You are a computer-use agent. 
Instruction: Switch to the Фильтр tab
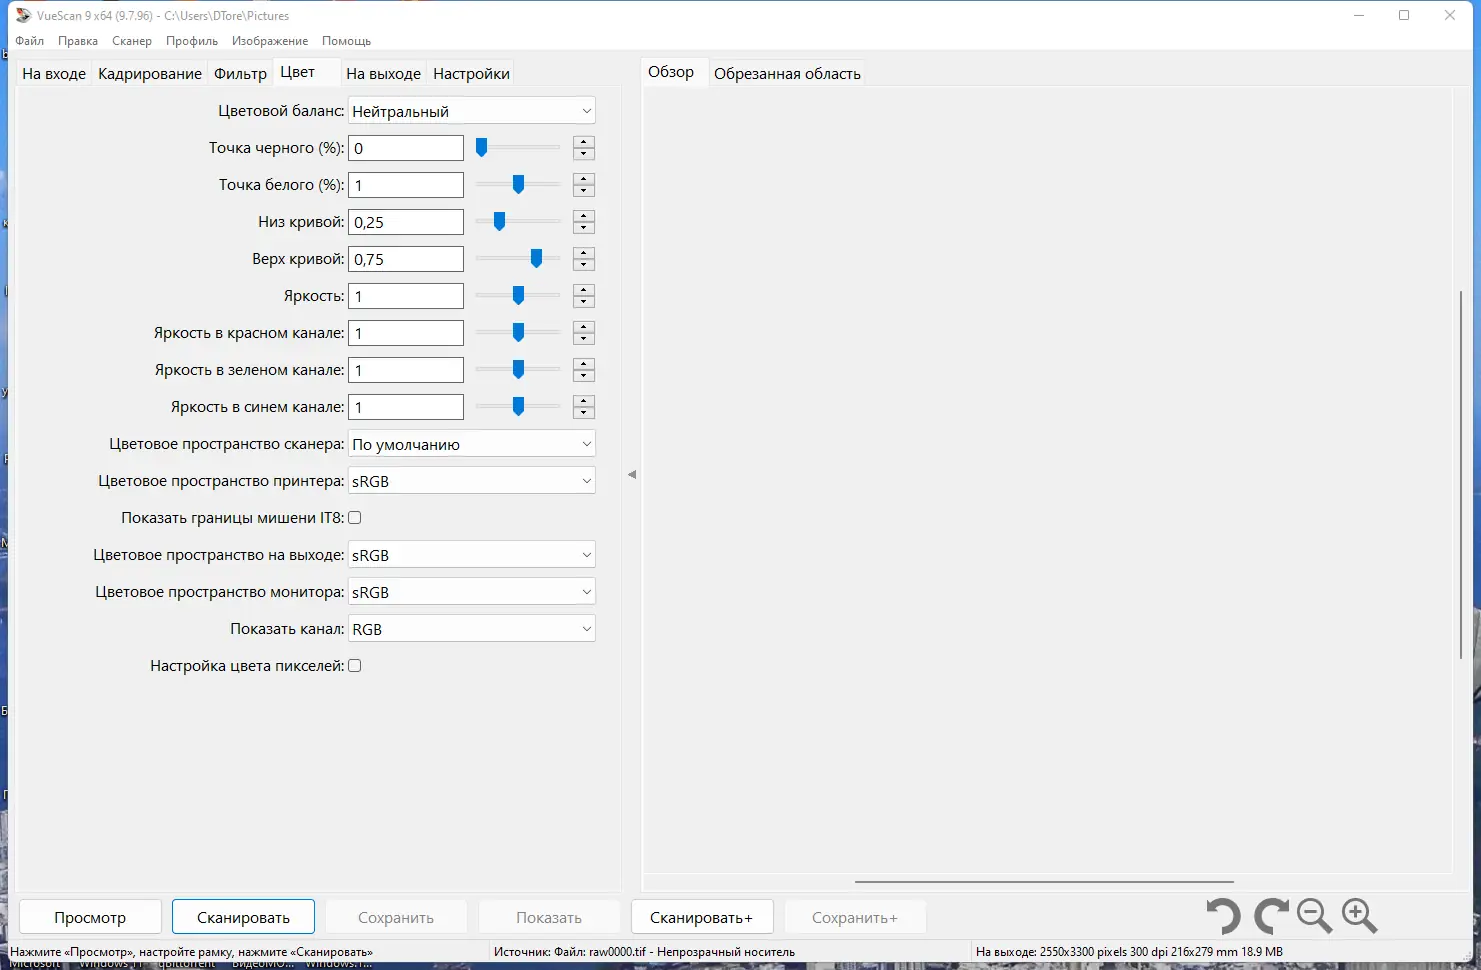tap(241, 74)
